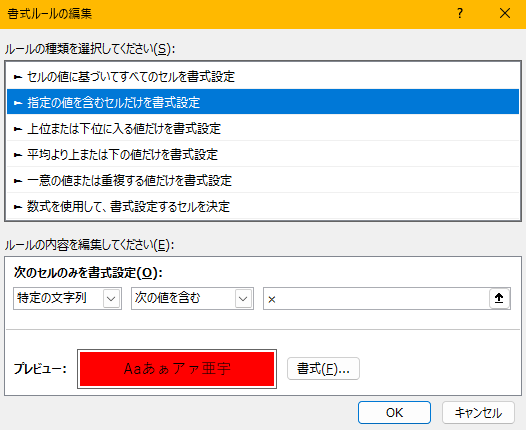Close the 書式ルールの編集 dialog

505,14
